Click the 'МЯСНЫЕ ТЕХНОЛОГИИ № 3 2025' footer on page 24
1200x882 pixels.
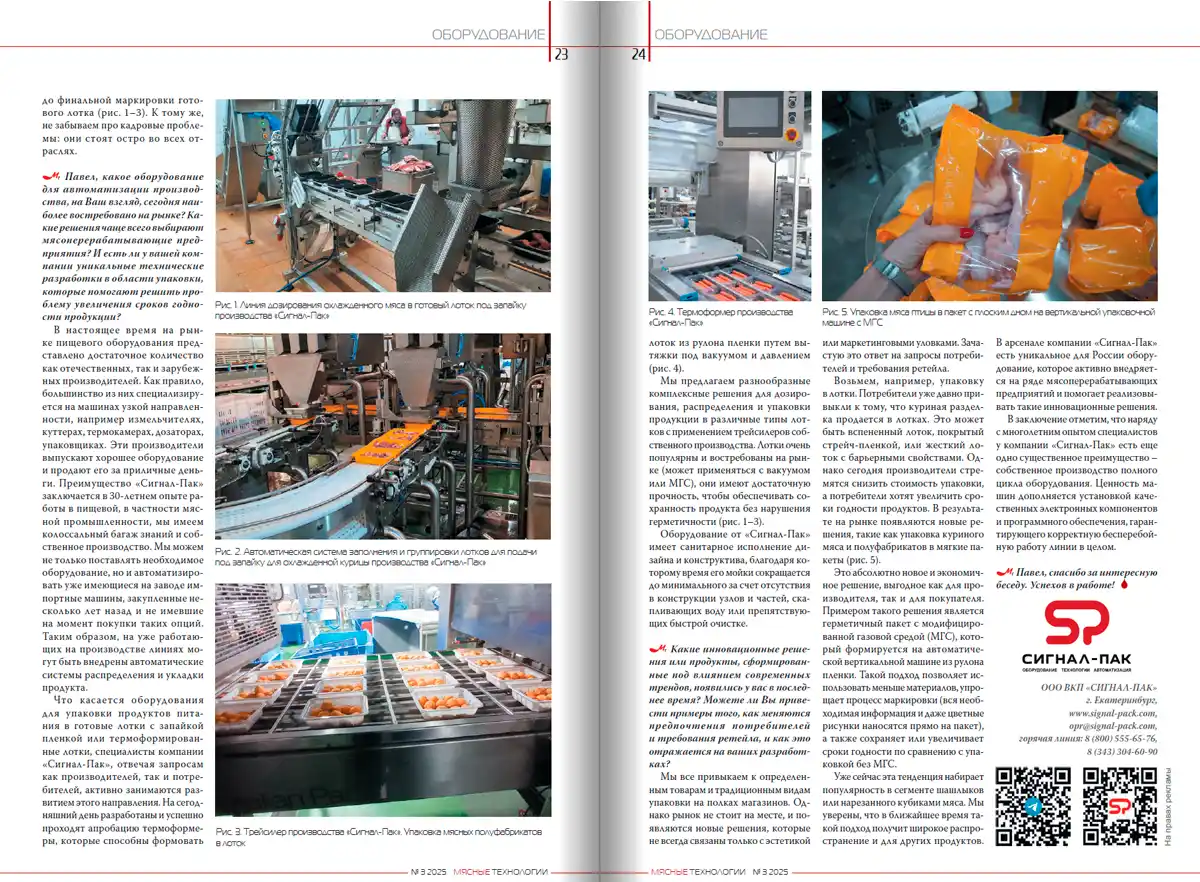pyautogui.click(x=720, y=872)
